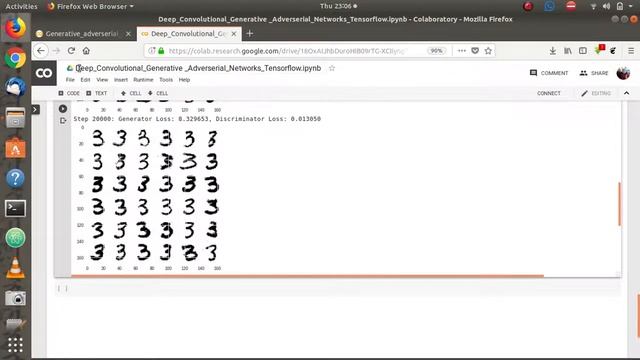This screenshot has width=640, height=360.
Task: Open page actions three-dot menu
Action: pos(462,51)
